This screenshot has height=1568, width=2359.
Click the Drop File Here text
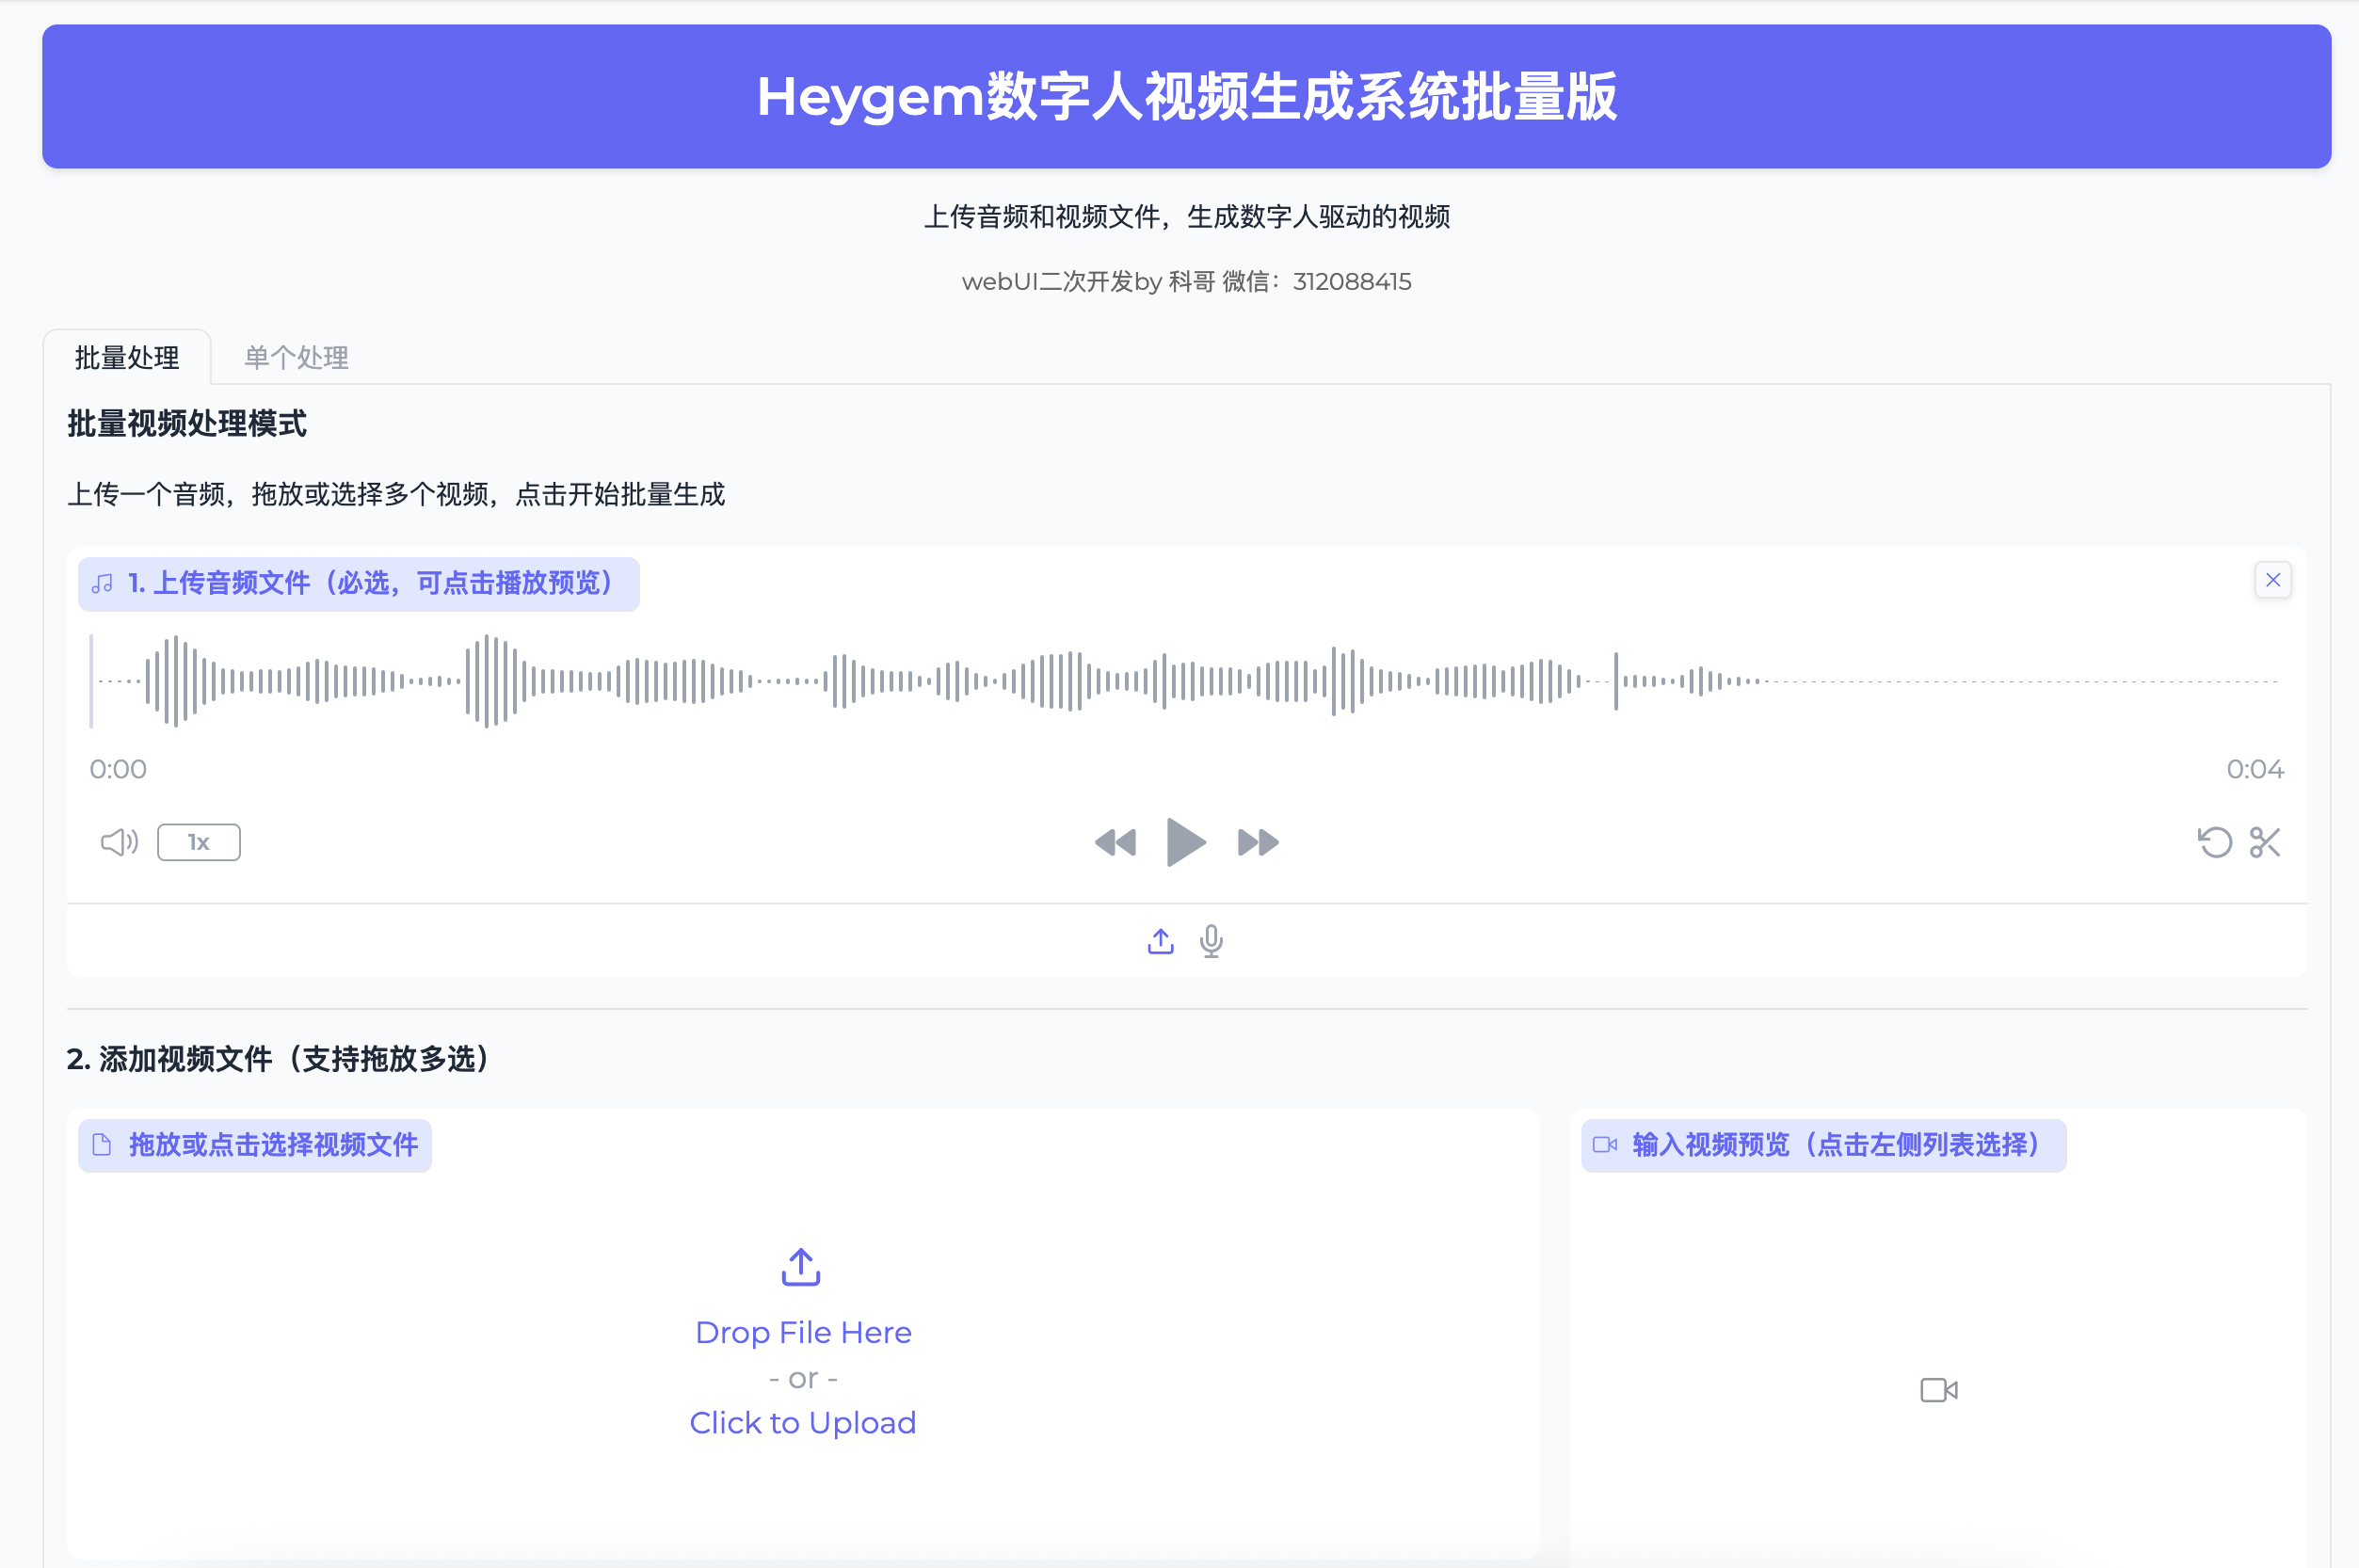(x=803, y=1332)
